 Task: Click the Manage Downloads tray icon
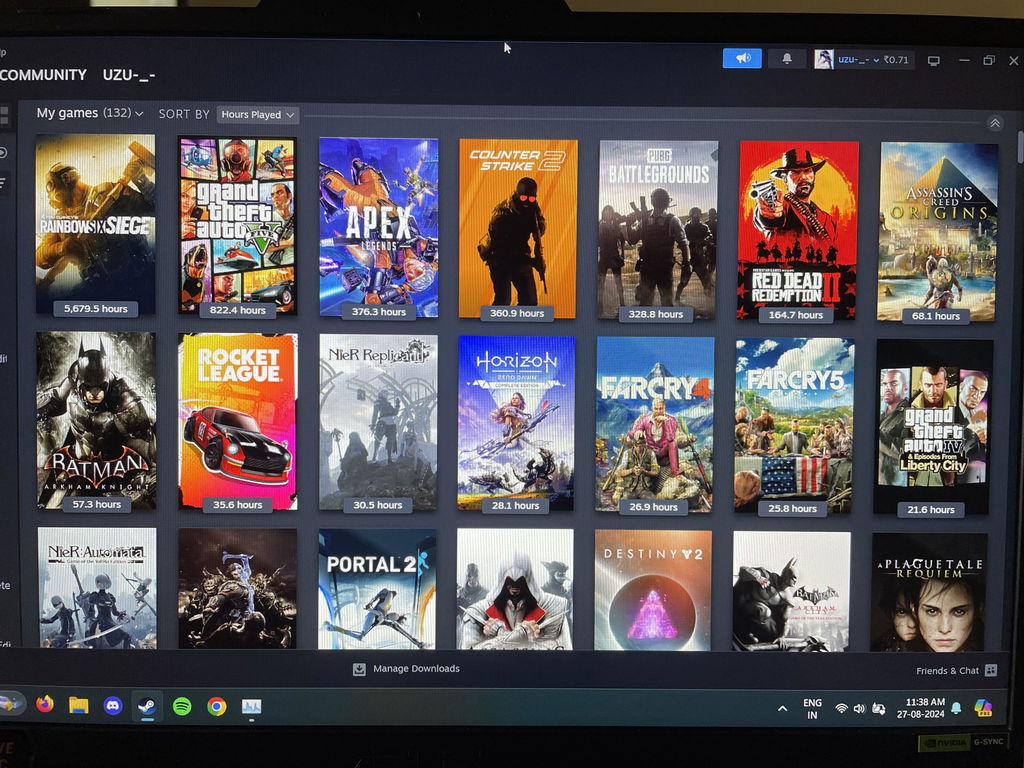coord(359,669)
